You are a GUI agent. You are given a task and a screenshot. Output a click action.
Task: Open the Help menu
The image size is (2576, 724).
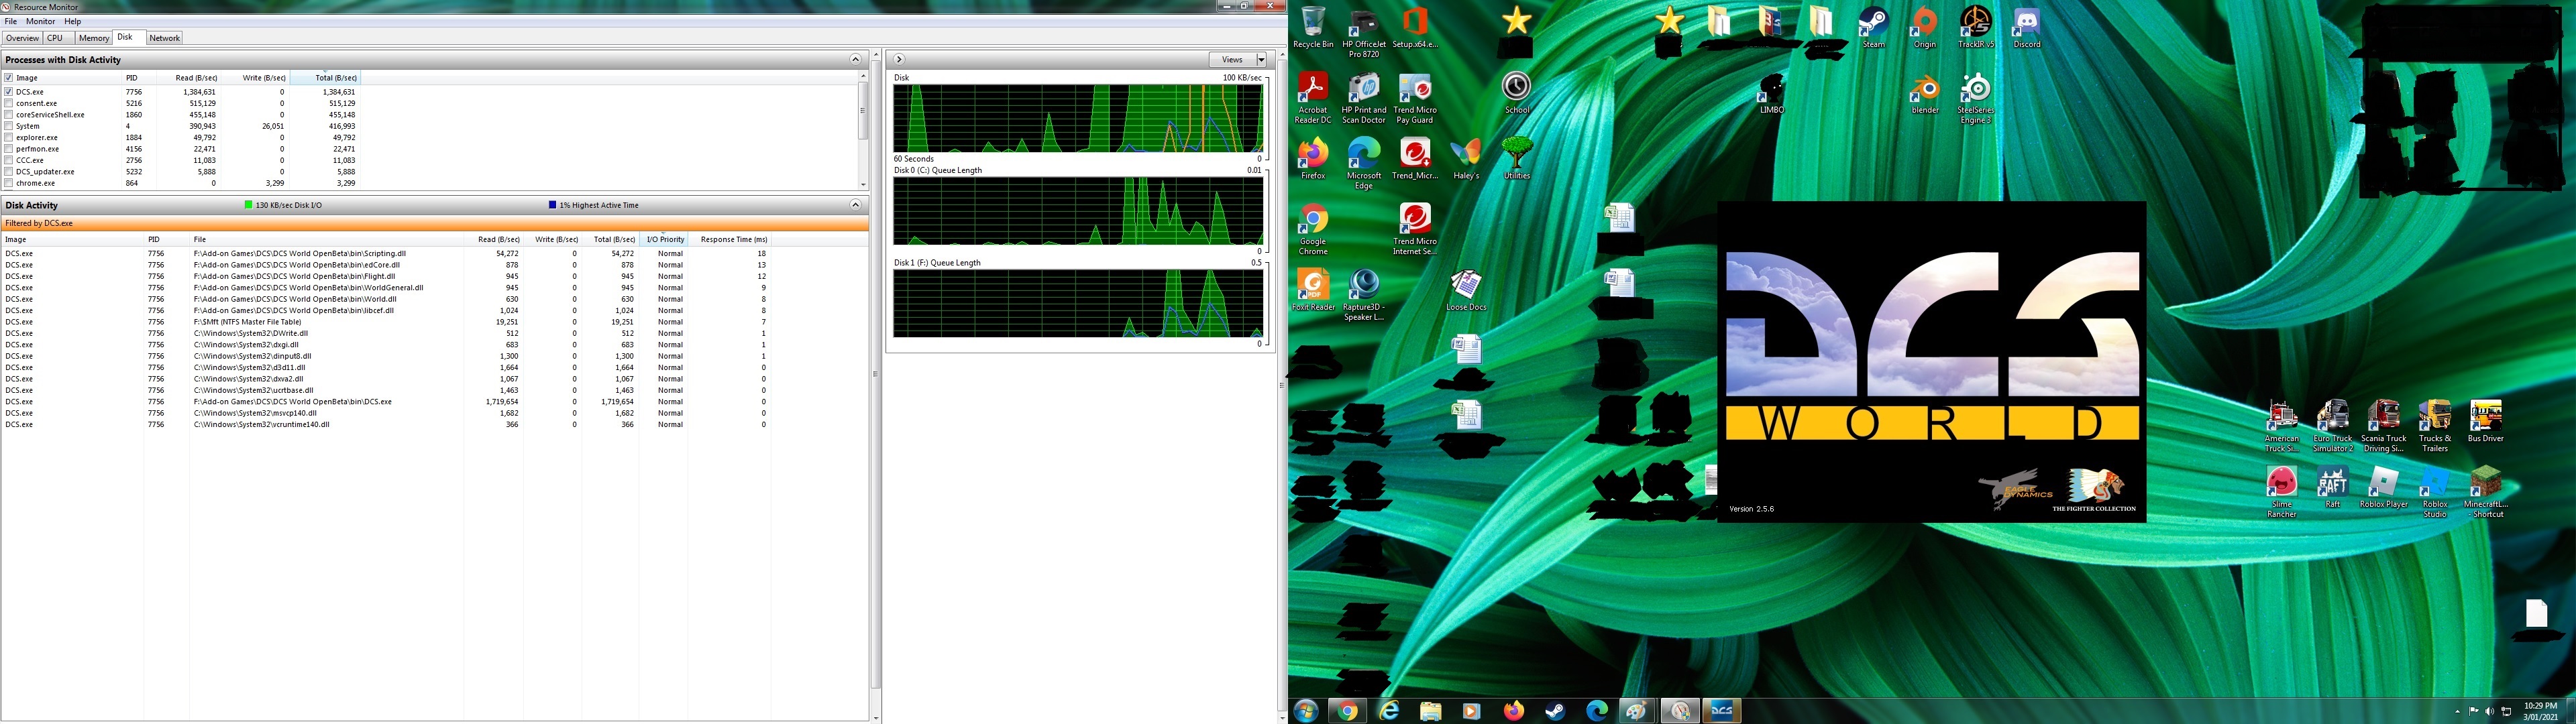[x=72, y=21]
